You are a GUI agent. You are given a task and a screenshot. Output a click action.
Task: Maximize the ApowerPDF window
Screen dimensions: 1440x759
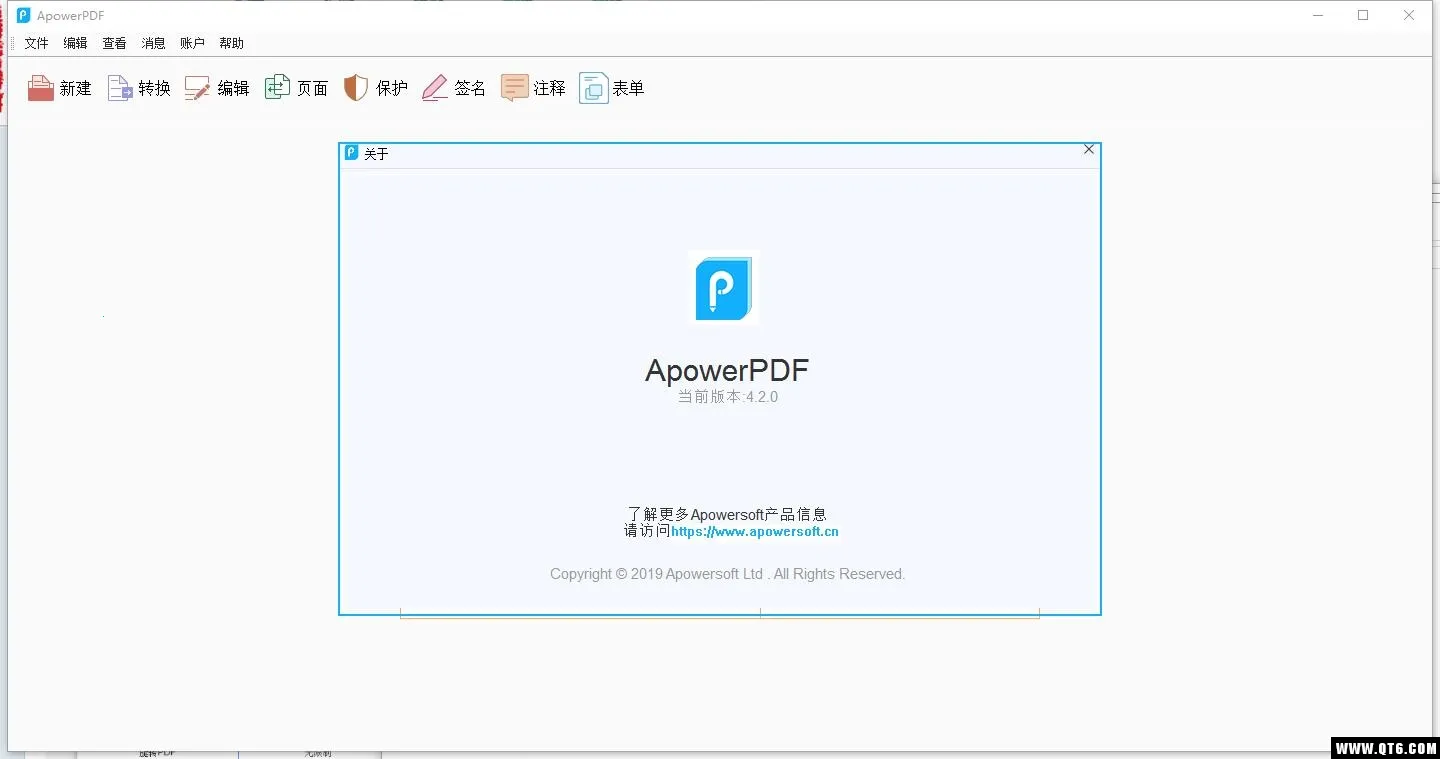1363,15
